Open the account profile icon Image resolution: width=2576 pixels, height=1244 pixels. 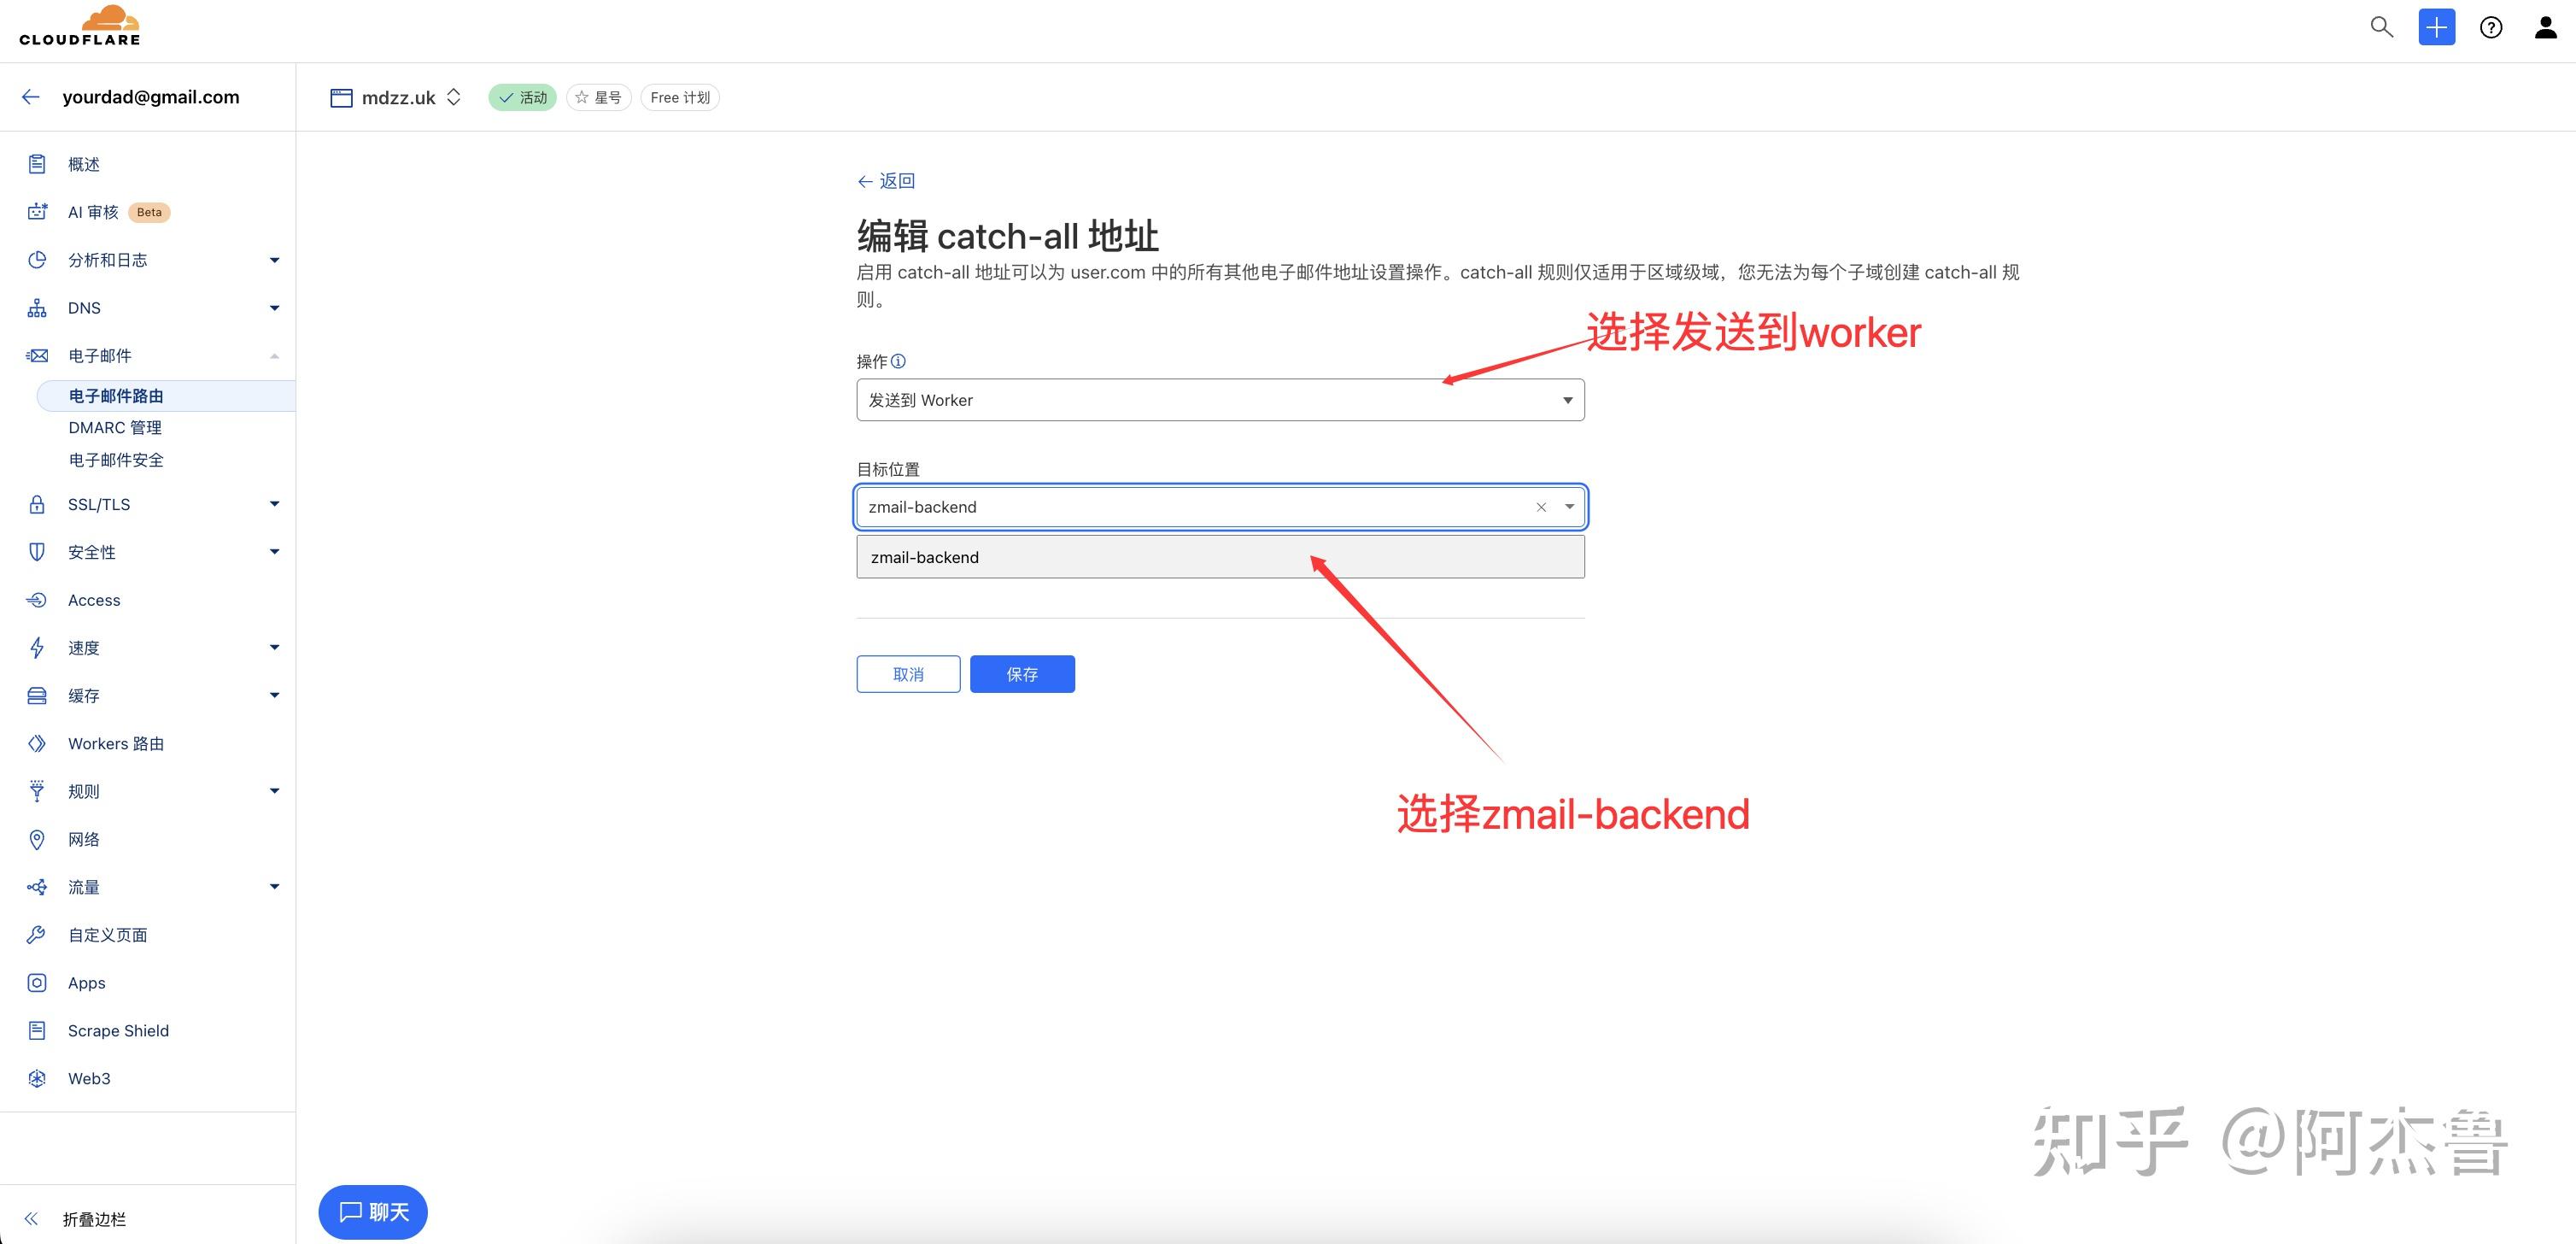[x=2544, y=27]
